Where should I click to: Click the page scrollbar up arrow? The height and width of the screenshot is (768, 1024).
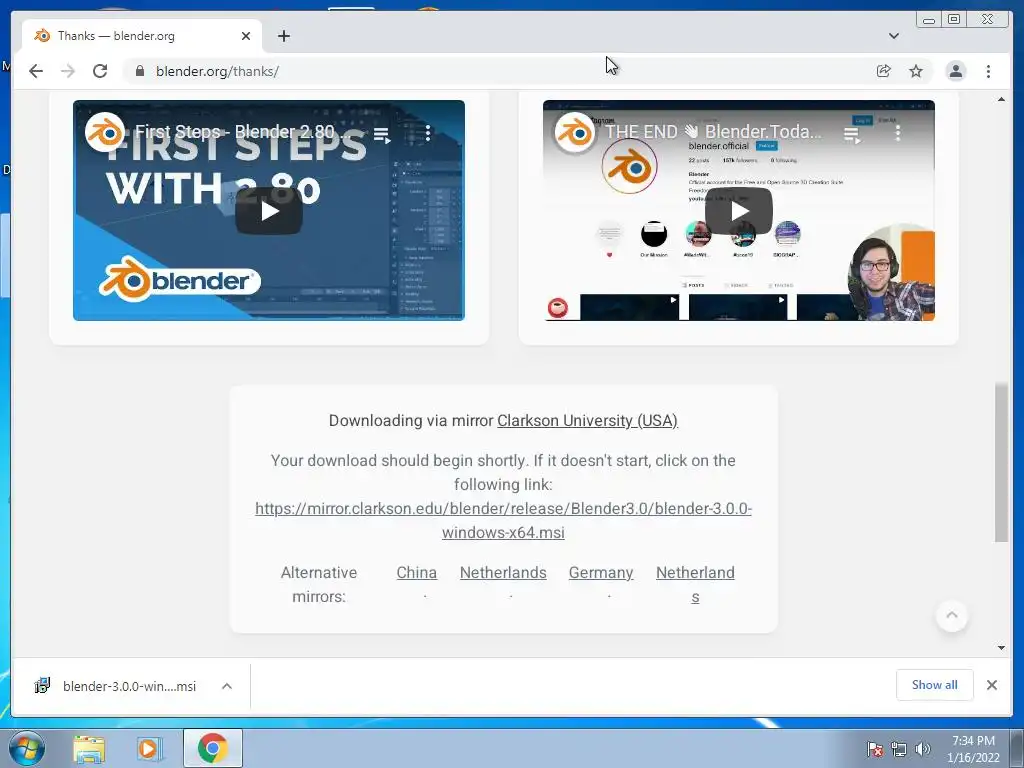(1001, 99)
